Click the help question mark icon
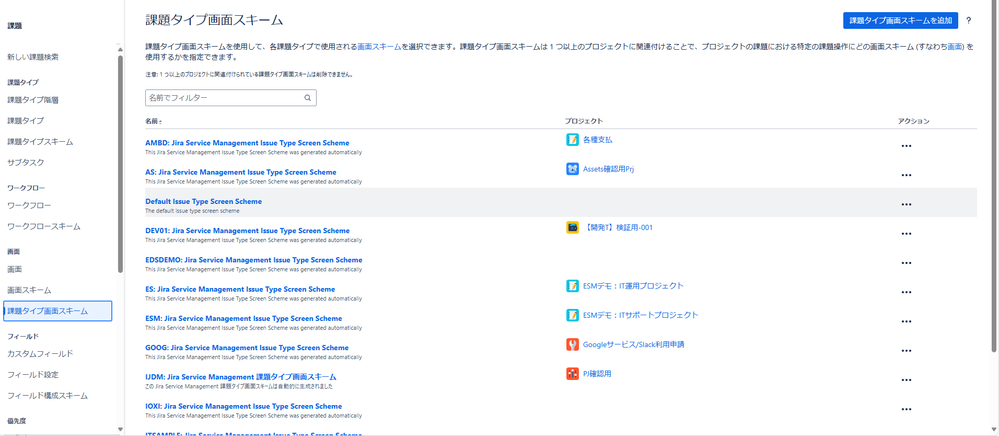Viewport: 999px width, 436px height. pos(968,20)
